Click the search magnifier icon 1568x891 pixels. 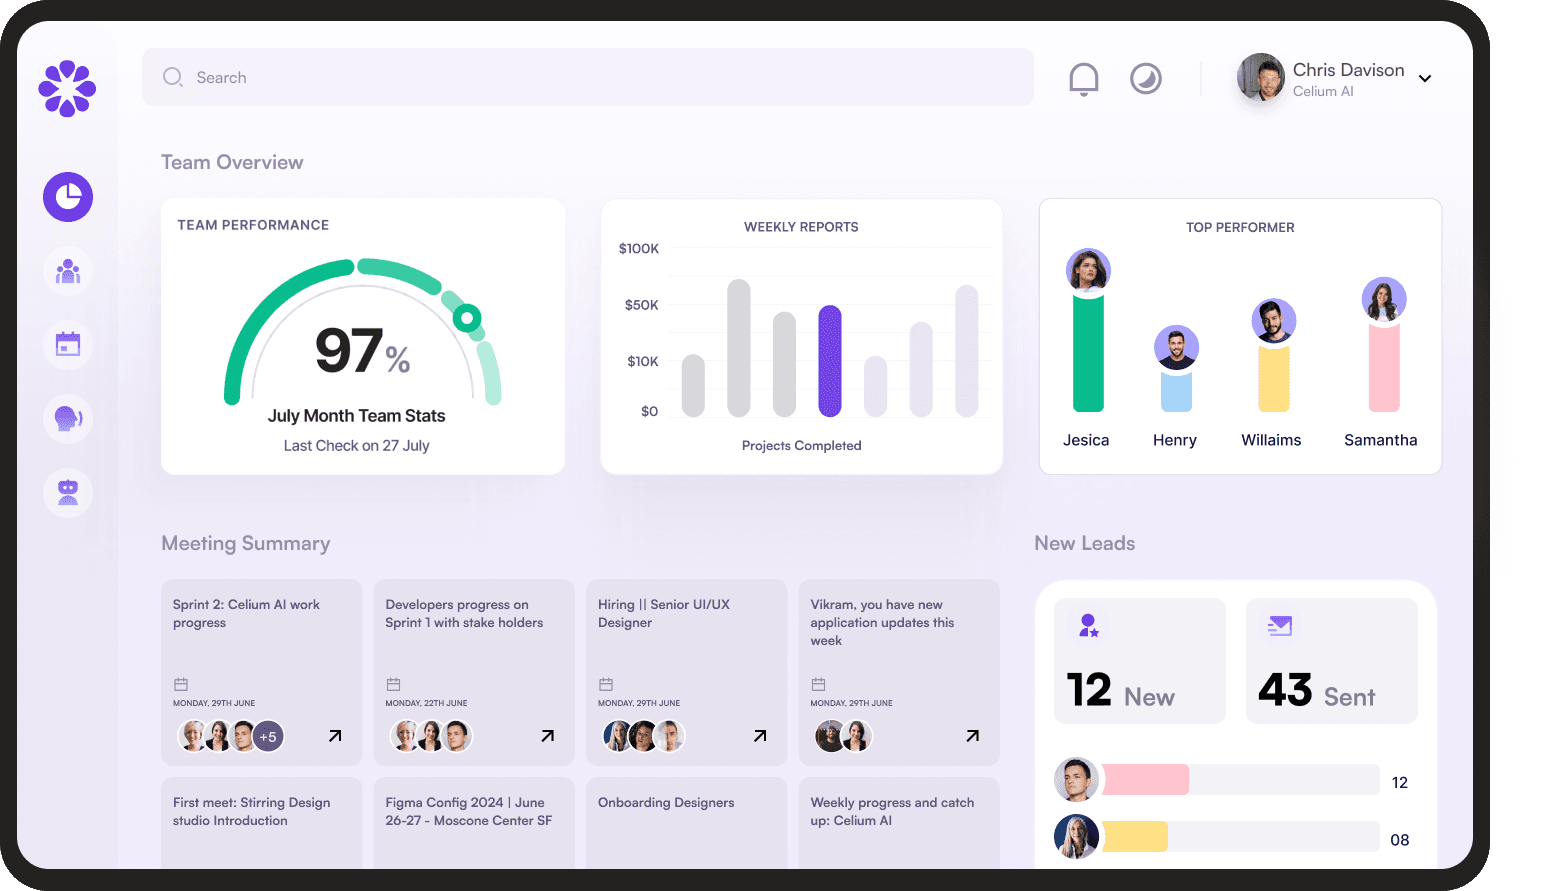pos(173,77)
